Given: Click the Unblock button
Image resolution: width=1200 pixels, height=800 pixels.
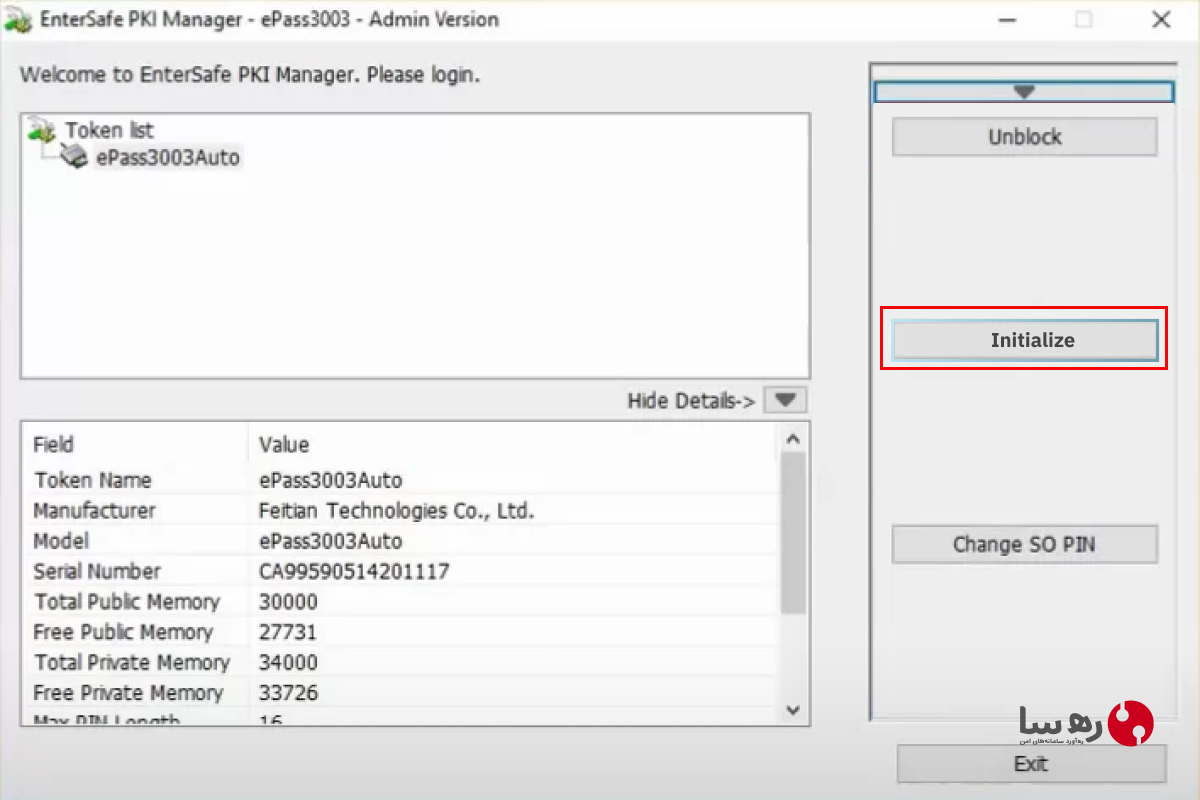Looking at the screenshot, I should (1024, 137).
